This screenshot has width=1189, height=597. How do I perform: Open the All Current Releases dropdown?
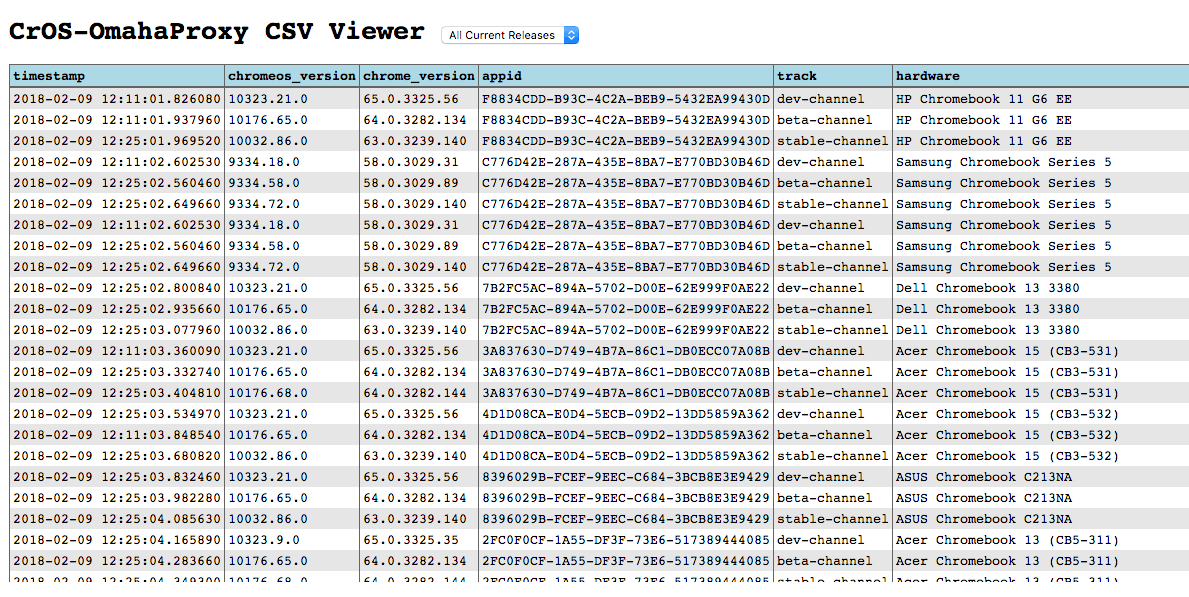[510, 35]
